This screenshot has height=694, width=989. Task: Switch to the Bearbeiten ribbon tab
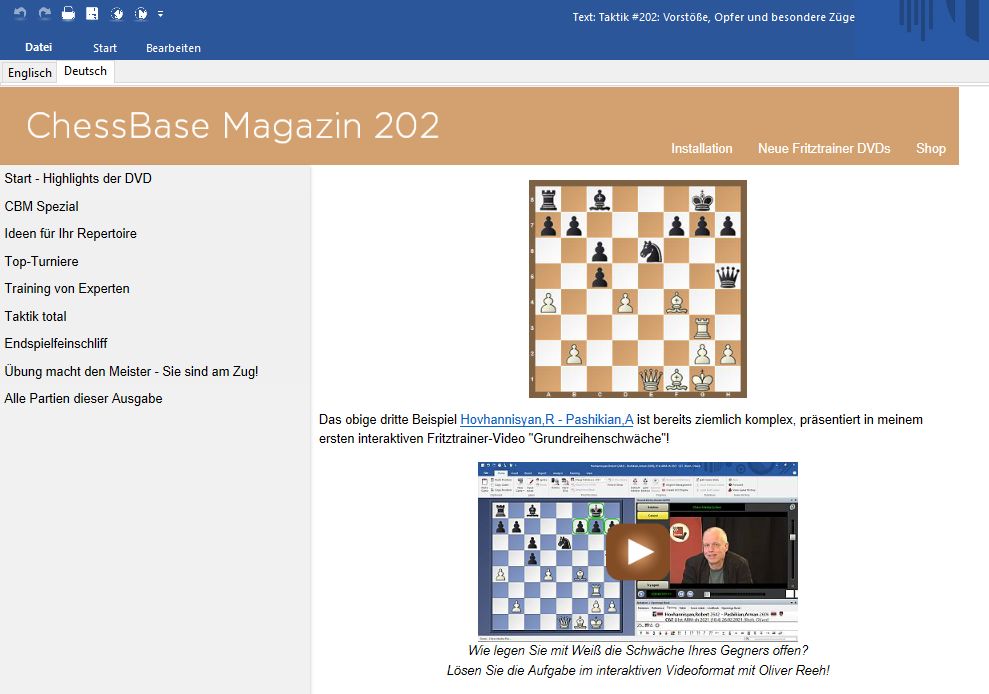173,48
